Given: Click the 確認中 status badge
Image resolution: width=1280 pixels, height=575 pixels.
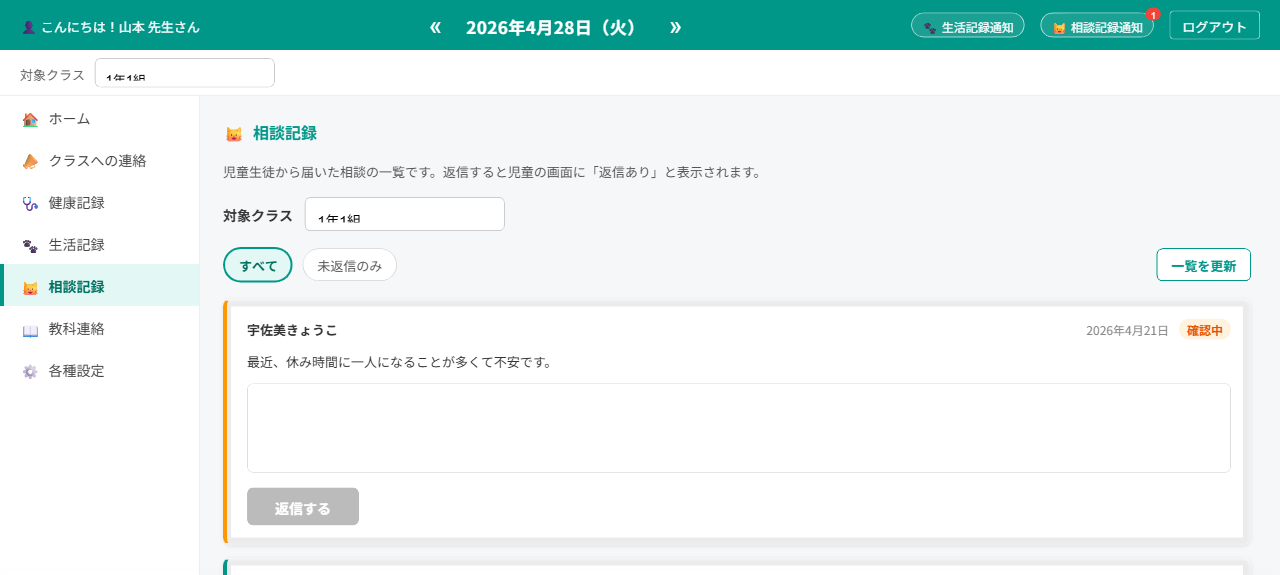Looking at the screenshot, I should point(1205,330).
